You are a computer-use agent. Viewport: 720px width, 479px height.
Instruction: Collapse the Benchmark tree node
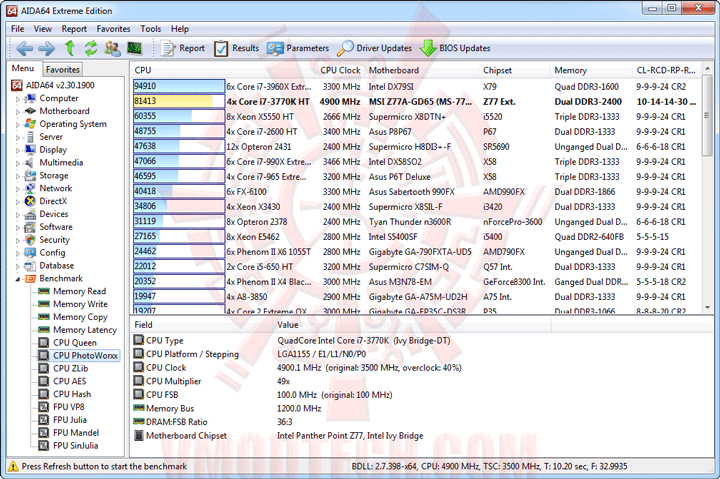(x=18, y=279)
